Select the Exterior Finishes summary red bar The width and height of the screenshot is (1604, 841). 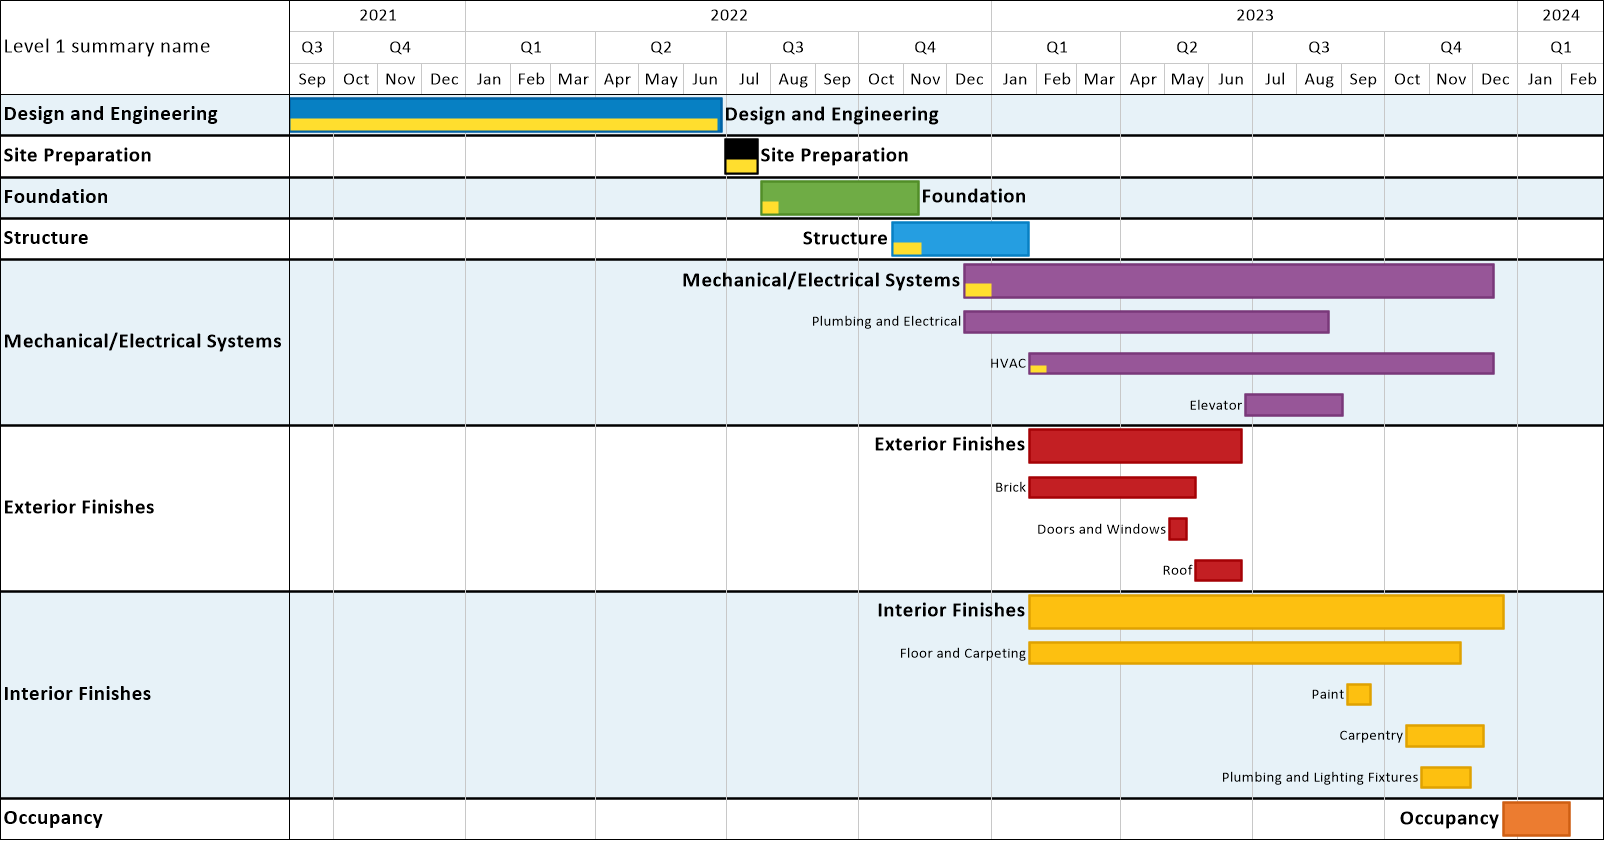tap(1135, 446)
